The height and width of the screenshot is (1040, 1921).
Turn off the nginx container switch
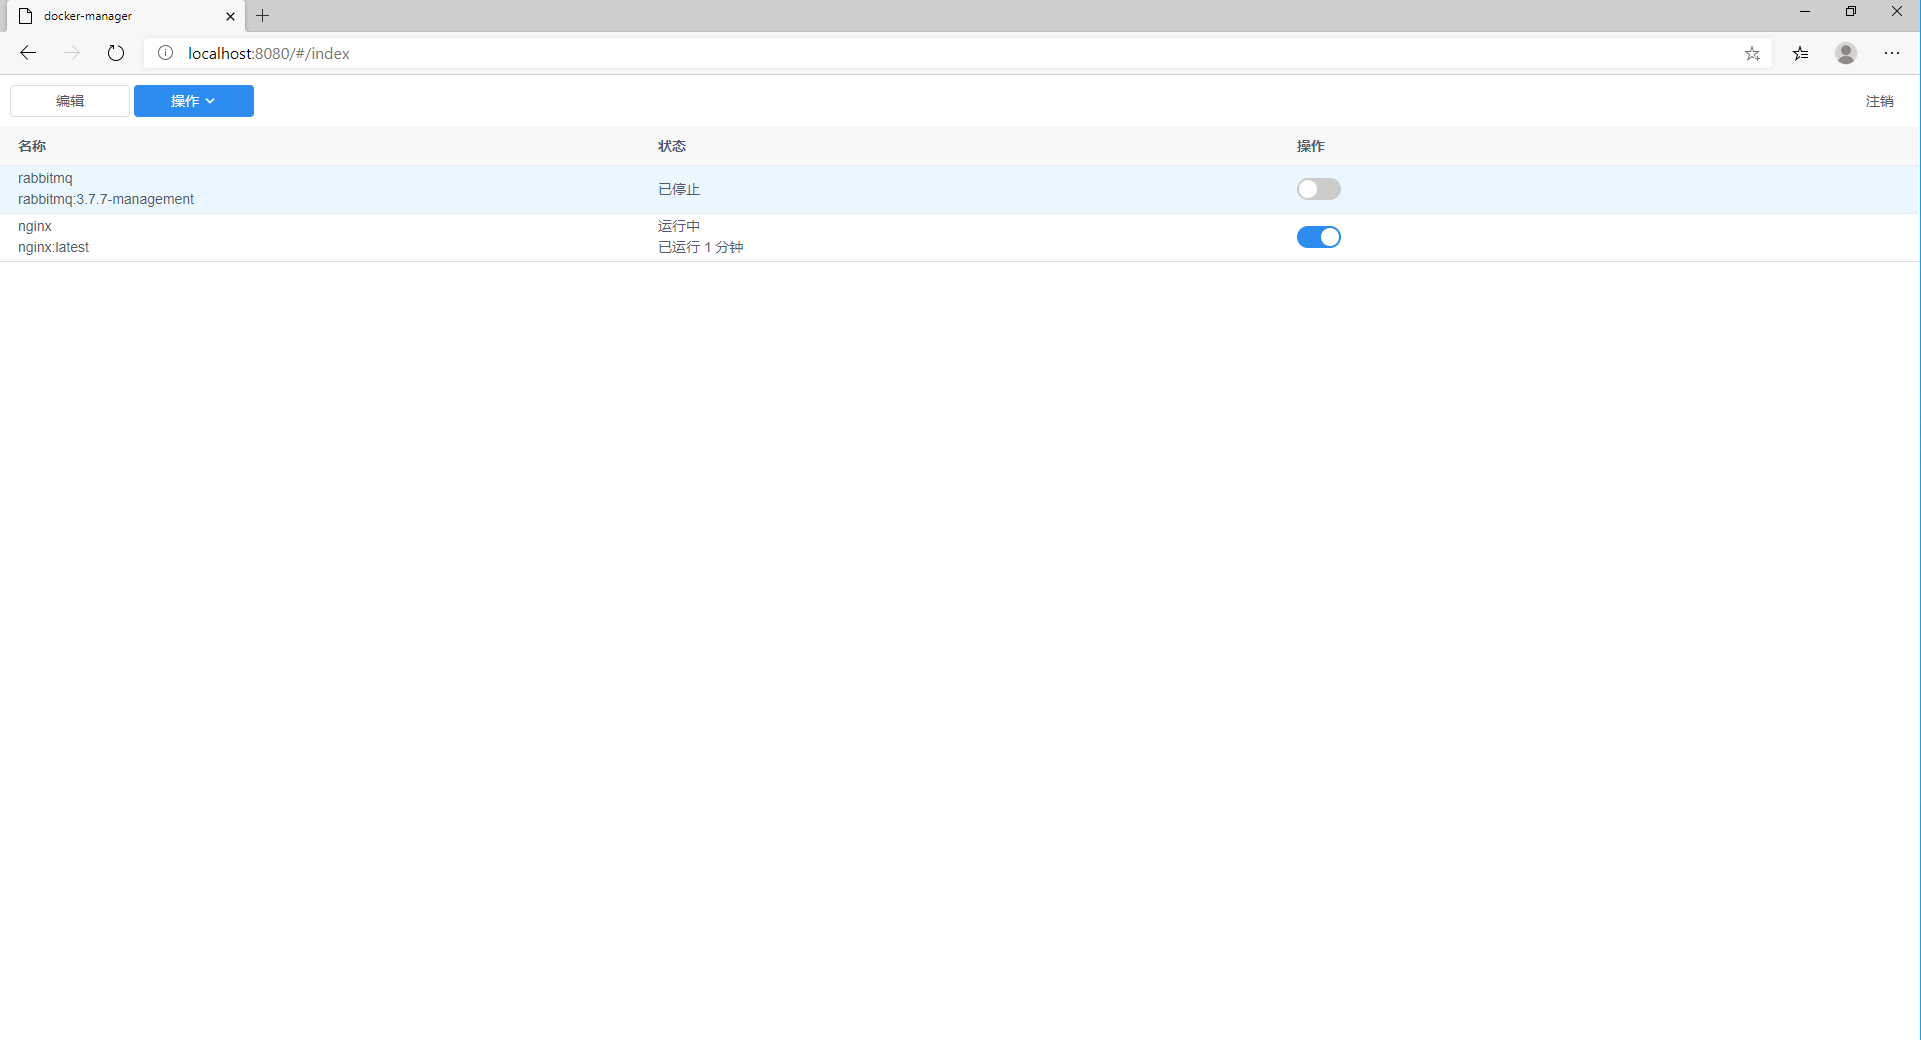(1318, 237)
